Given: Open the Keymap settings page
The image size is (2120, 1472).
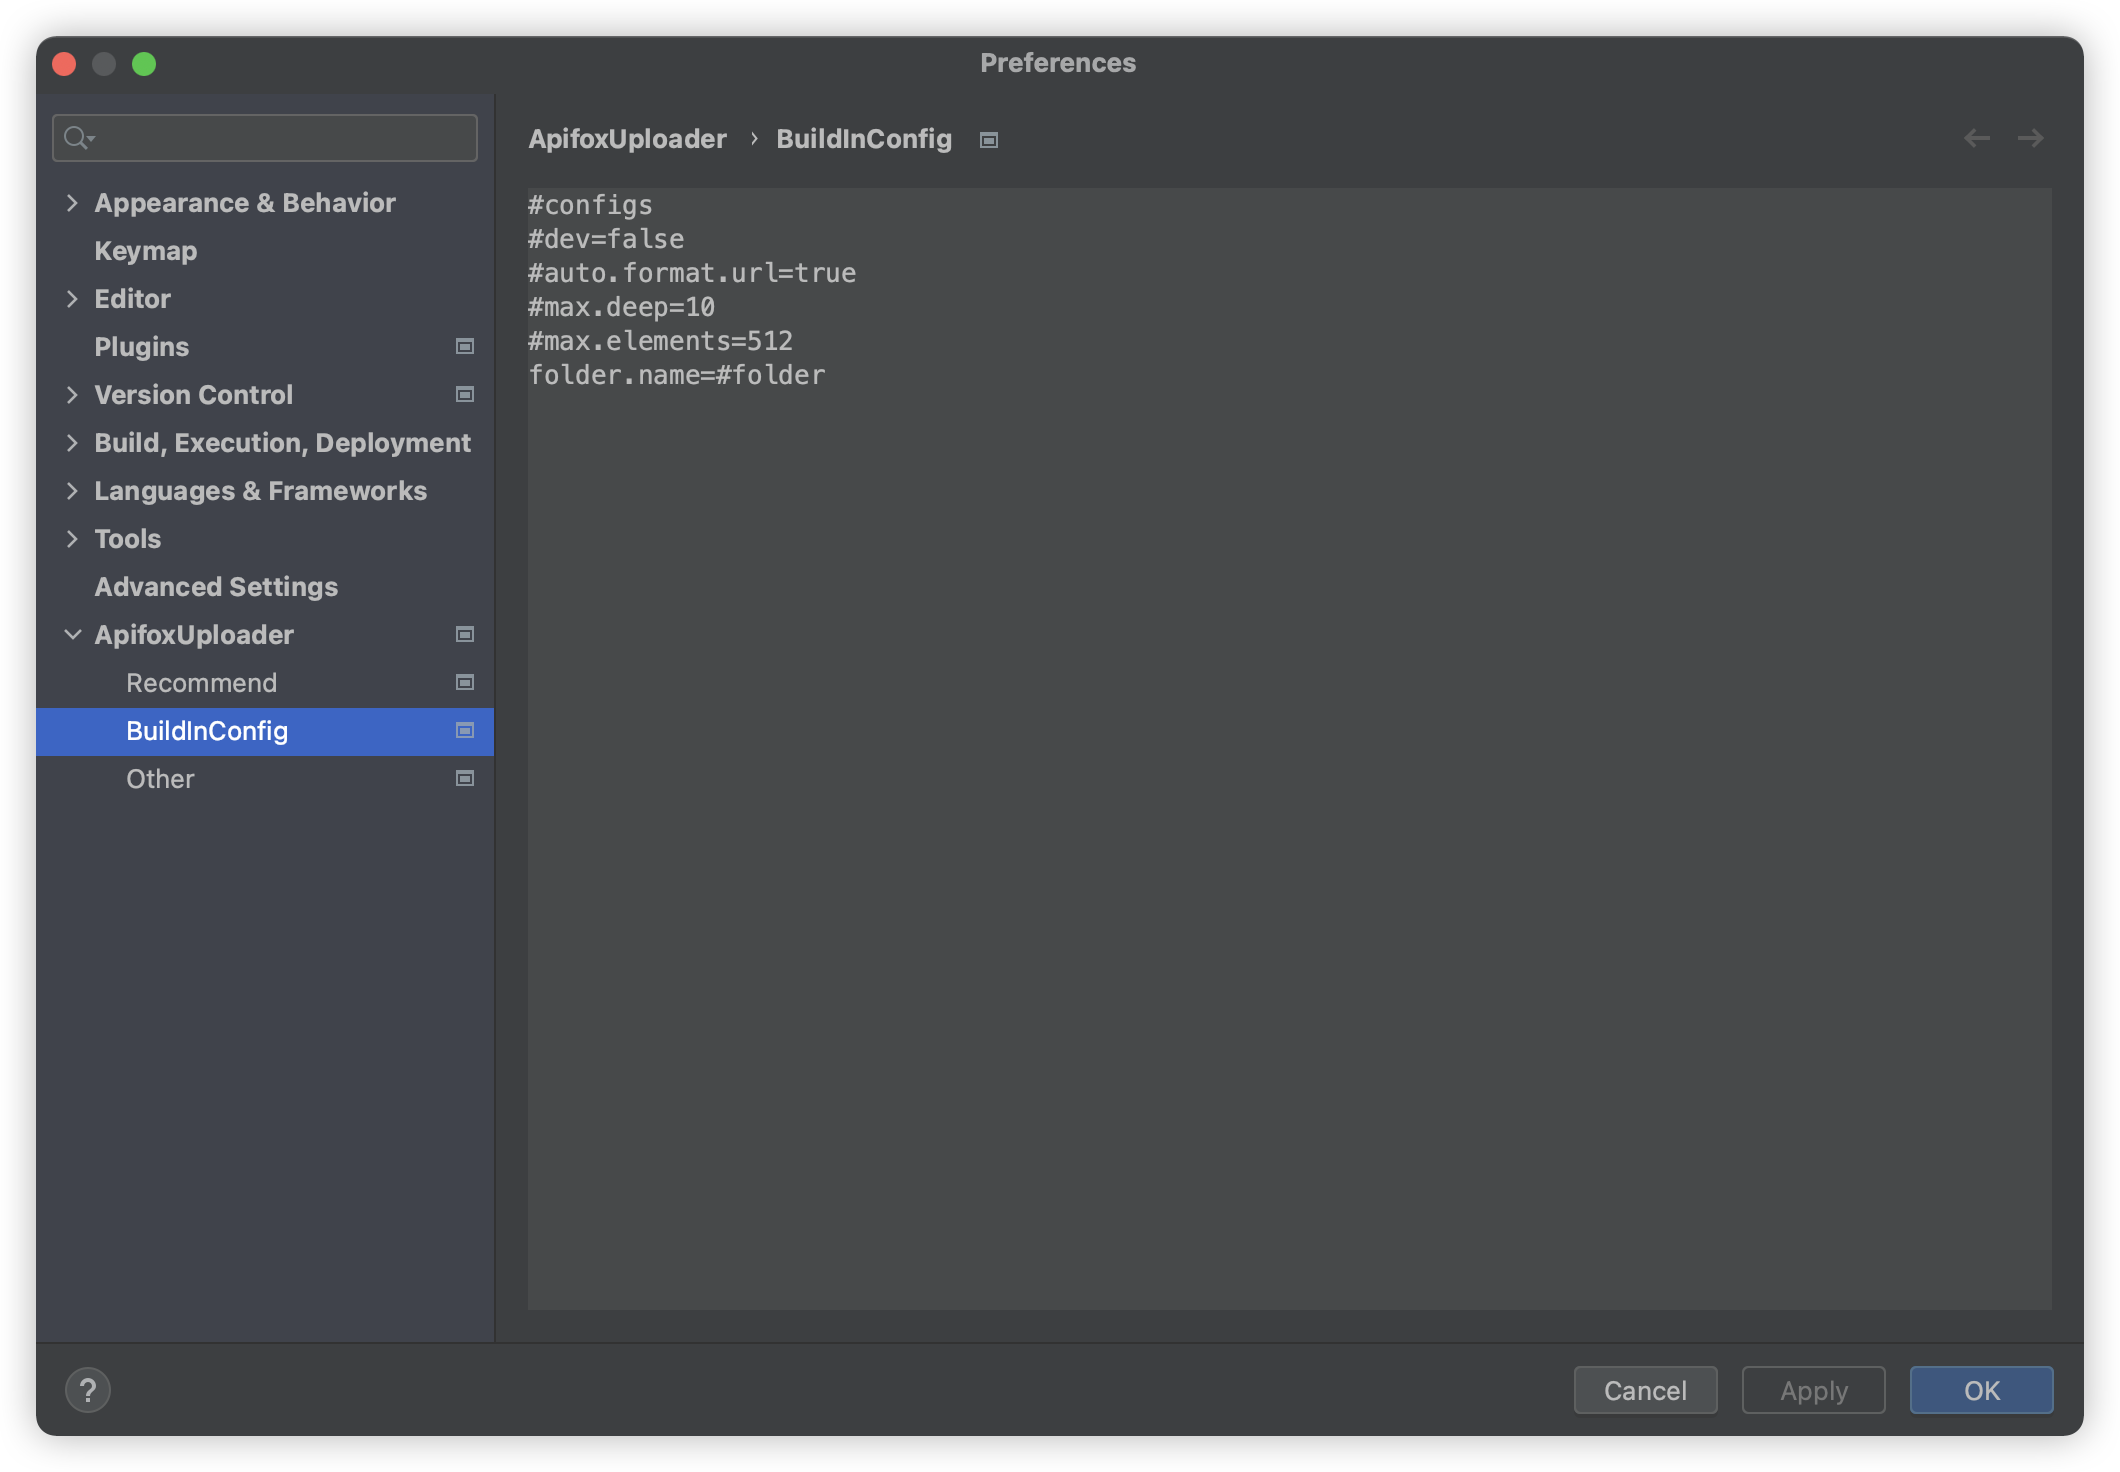Looking at the screenshot, I should (146, 251).
